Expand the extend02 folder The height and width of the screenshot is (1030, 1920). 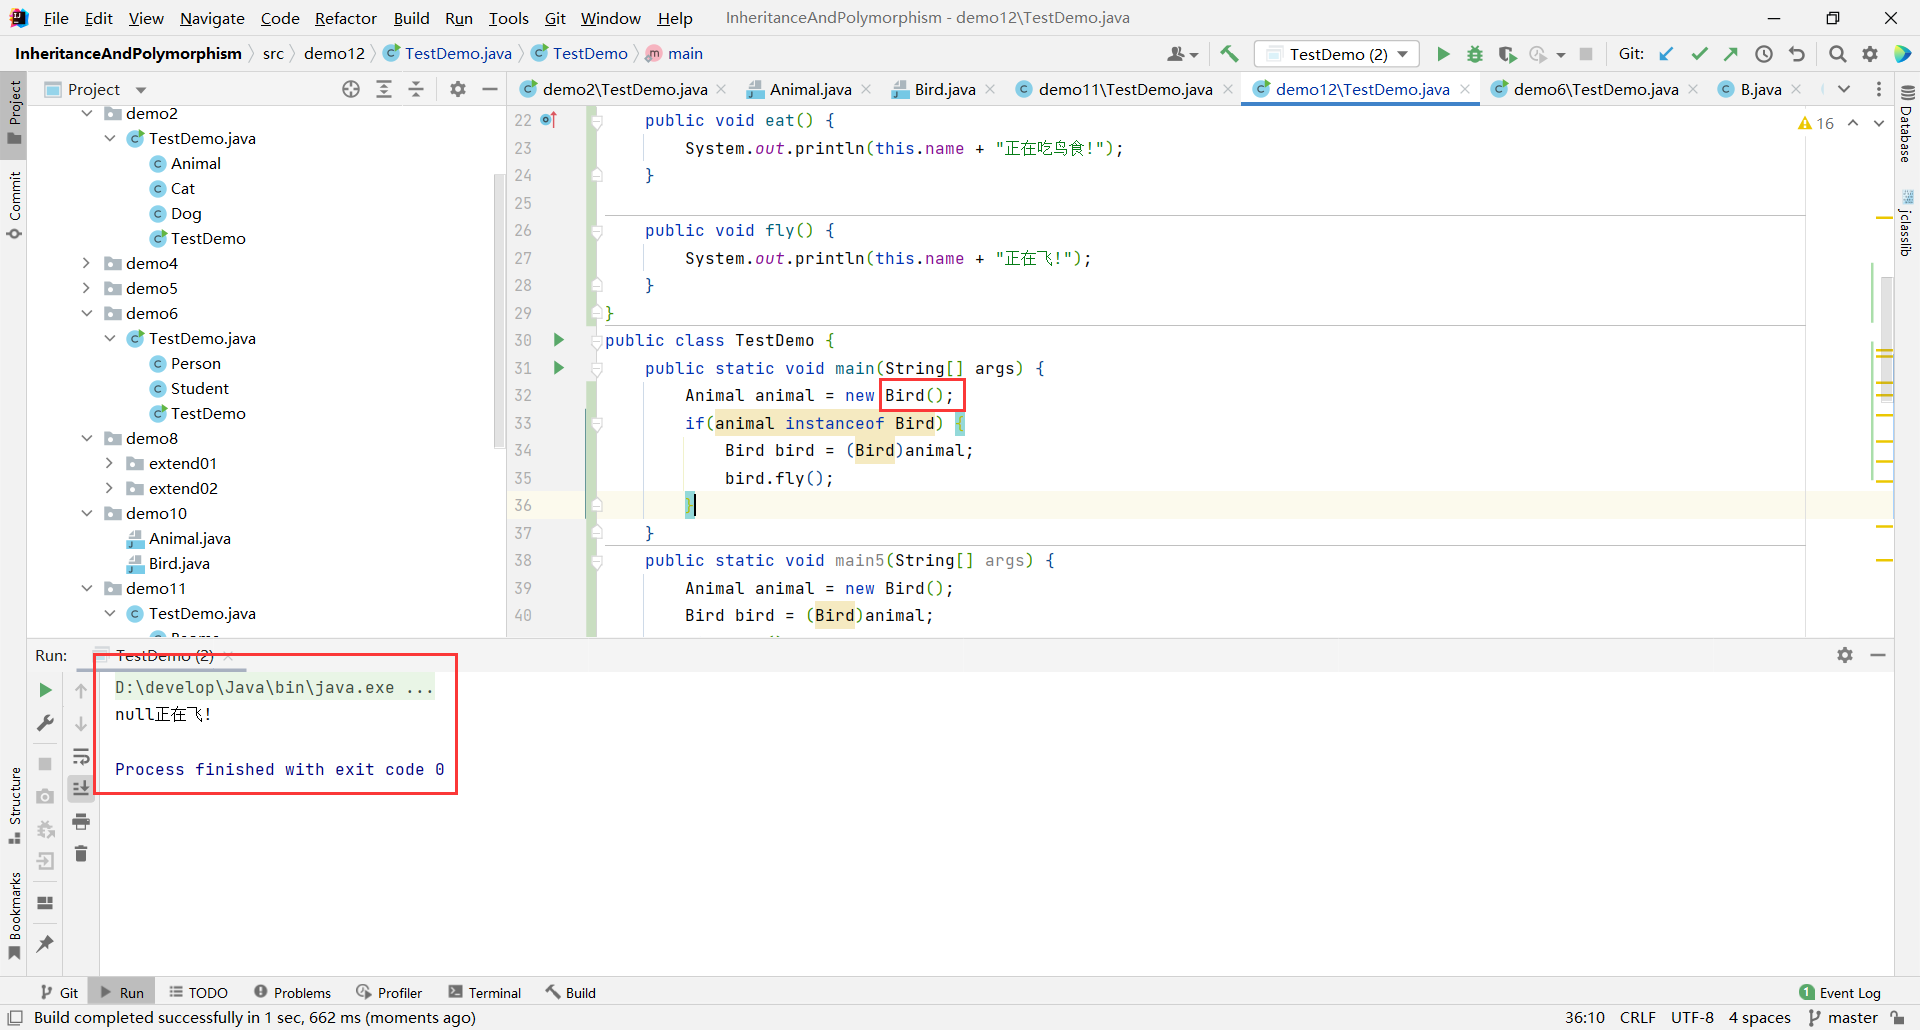pos(110,488)
